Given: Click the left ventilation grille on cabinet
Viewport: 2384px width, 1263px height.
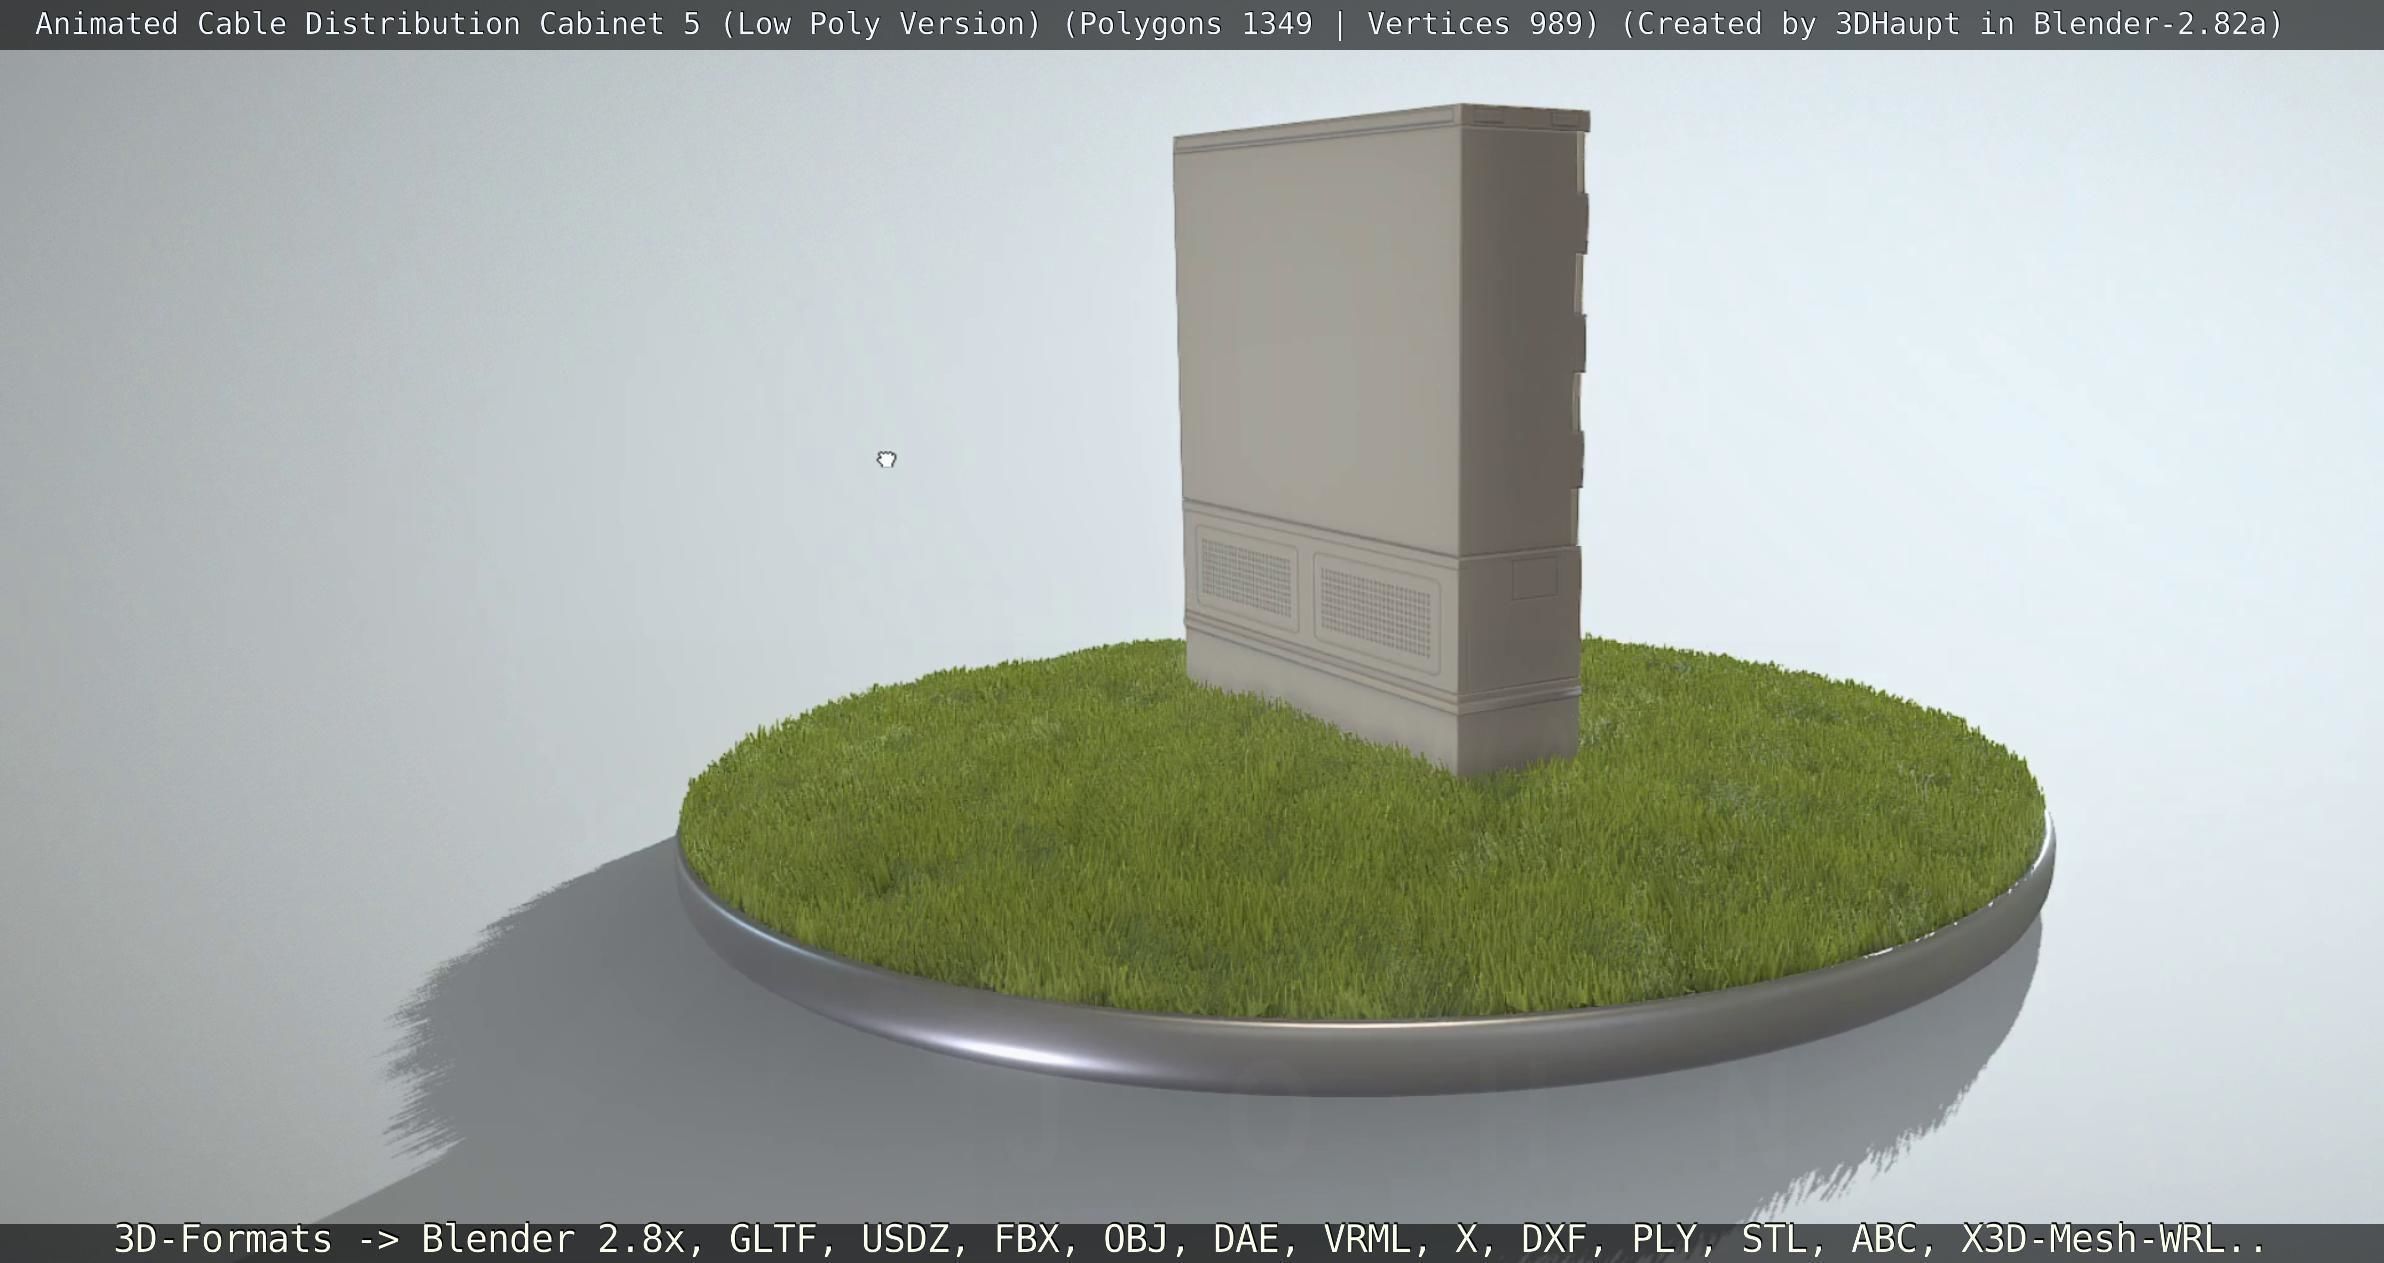Looking at the screenshot, I should point(1247,578).
